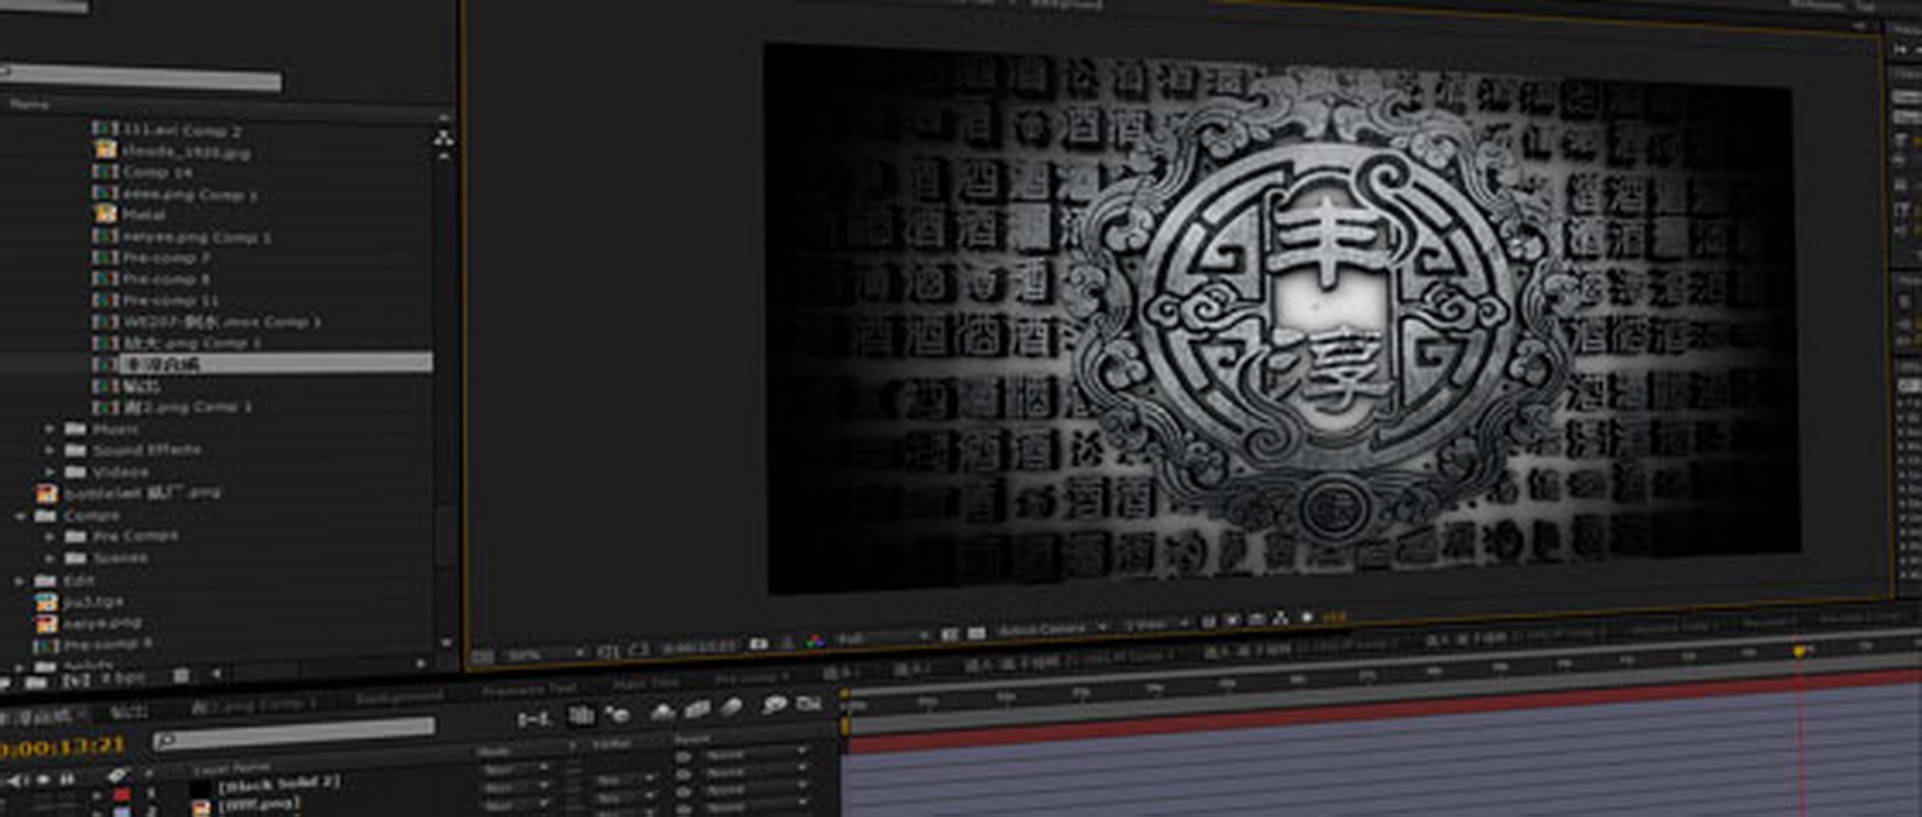Click the timeline current-time indicator marker

click(x=1799, y=651)
